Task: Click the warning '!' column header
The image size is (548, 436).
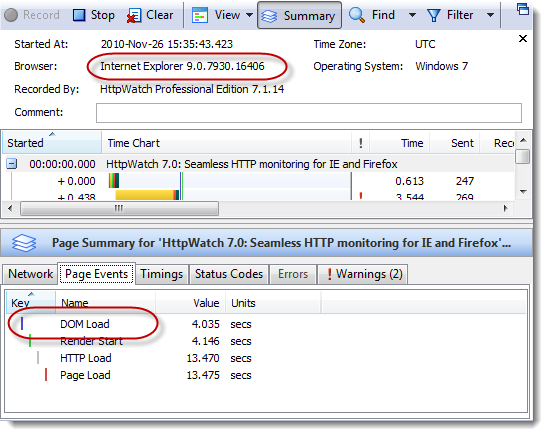Action: 360,143
